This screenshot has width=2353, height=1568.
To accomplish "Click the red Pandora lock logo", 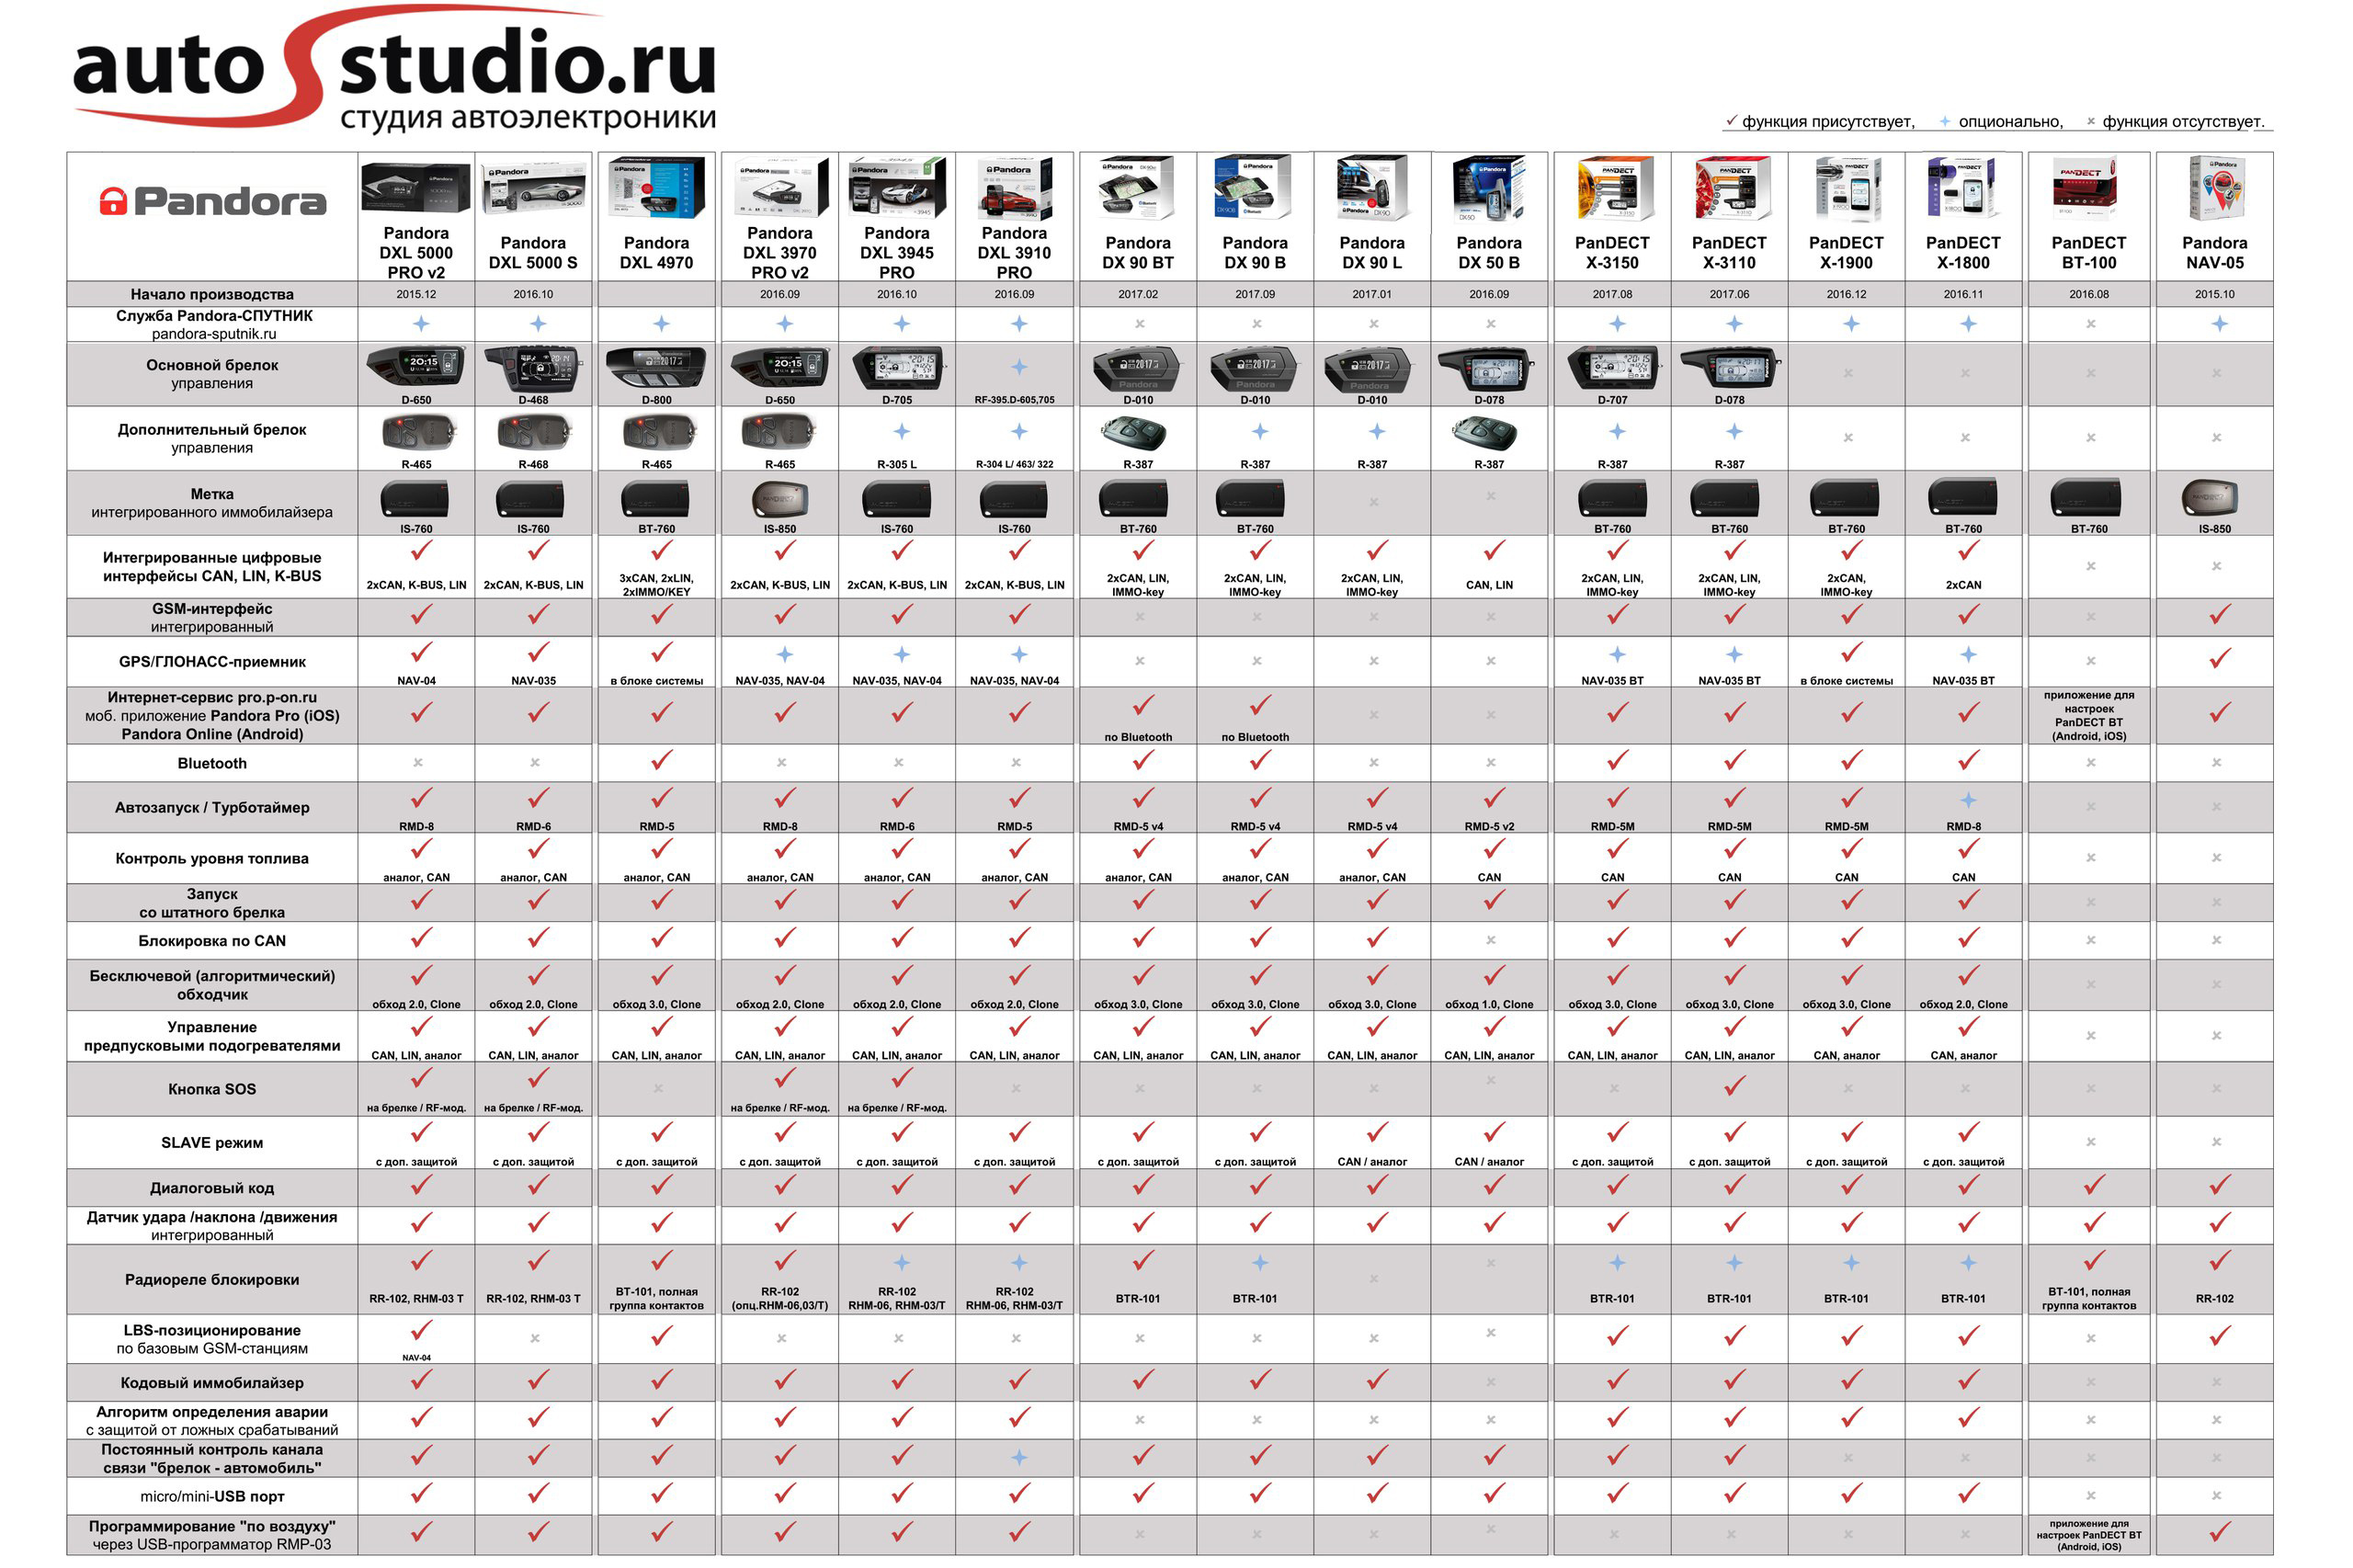I will click(x=113, y=201).
